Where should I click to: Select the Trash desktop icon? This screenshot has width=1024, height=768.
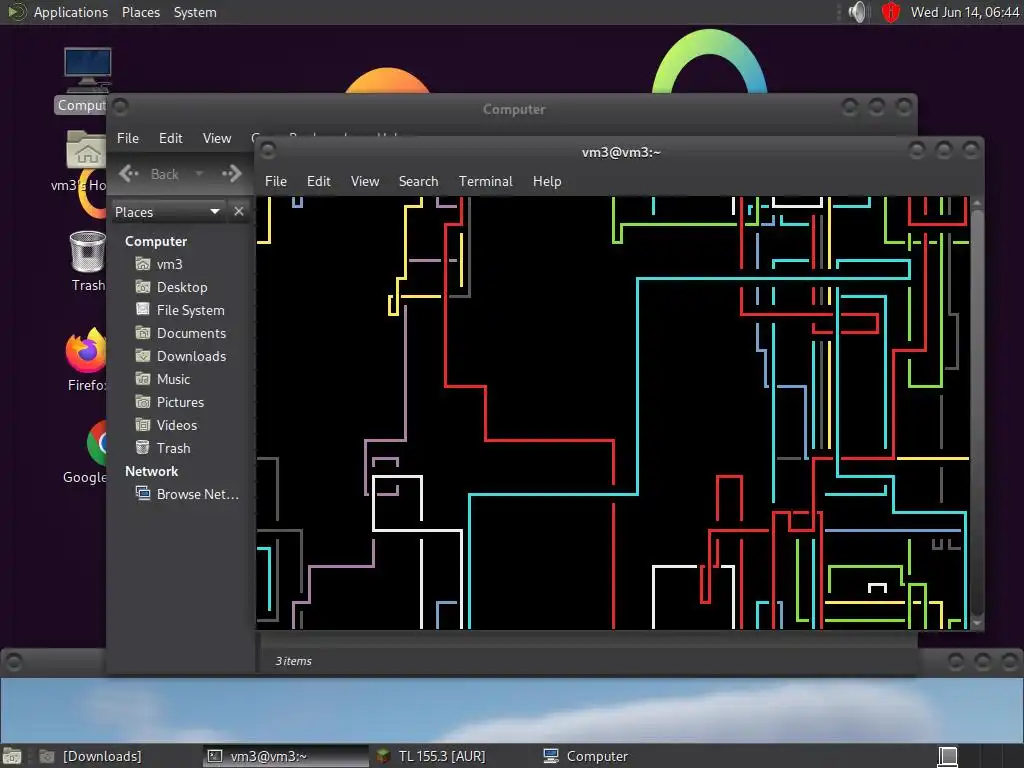click(88, 261)
